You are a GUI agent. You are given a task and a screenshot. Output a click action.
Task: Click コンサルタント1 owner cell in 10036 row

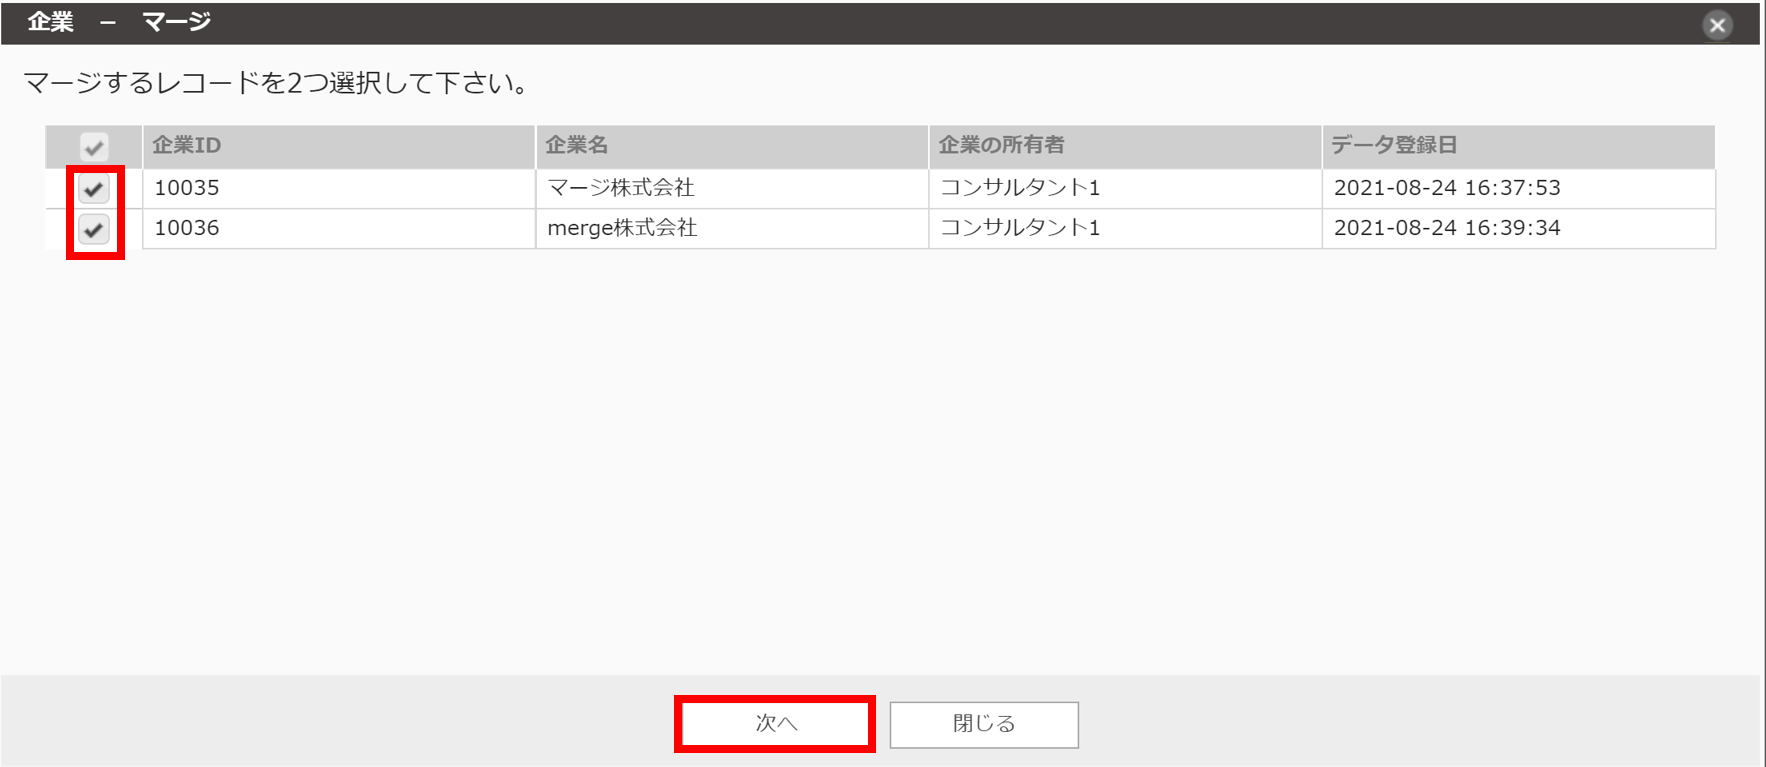pos(1020,228)
